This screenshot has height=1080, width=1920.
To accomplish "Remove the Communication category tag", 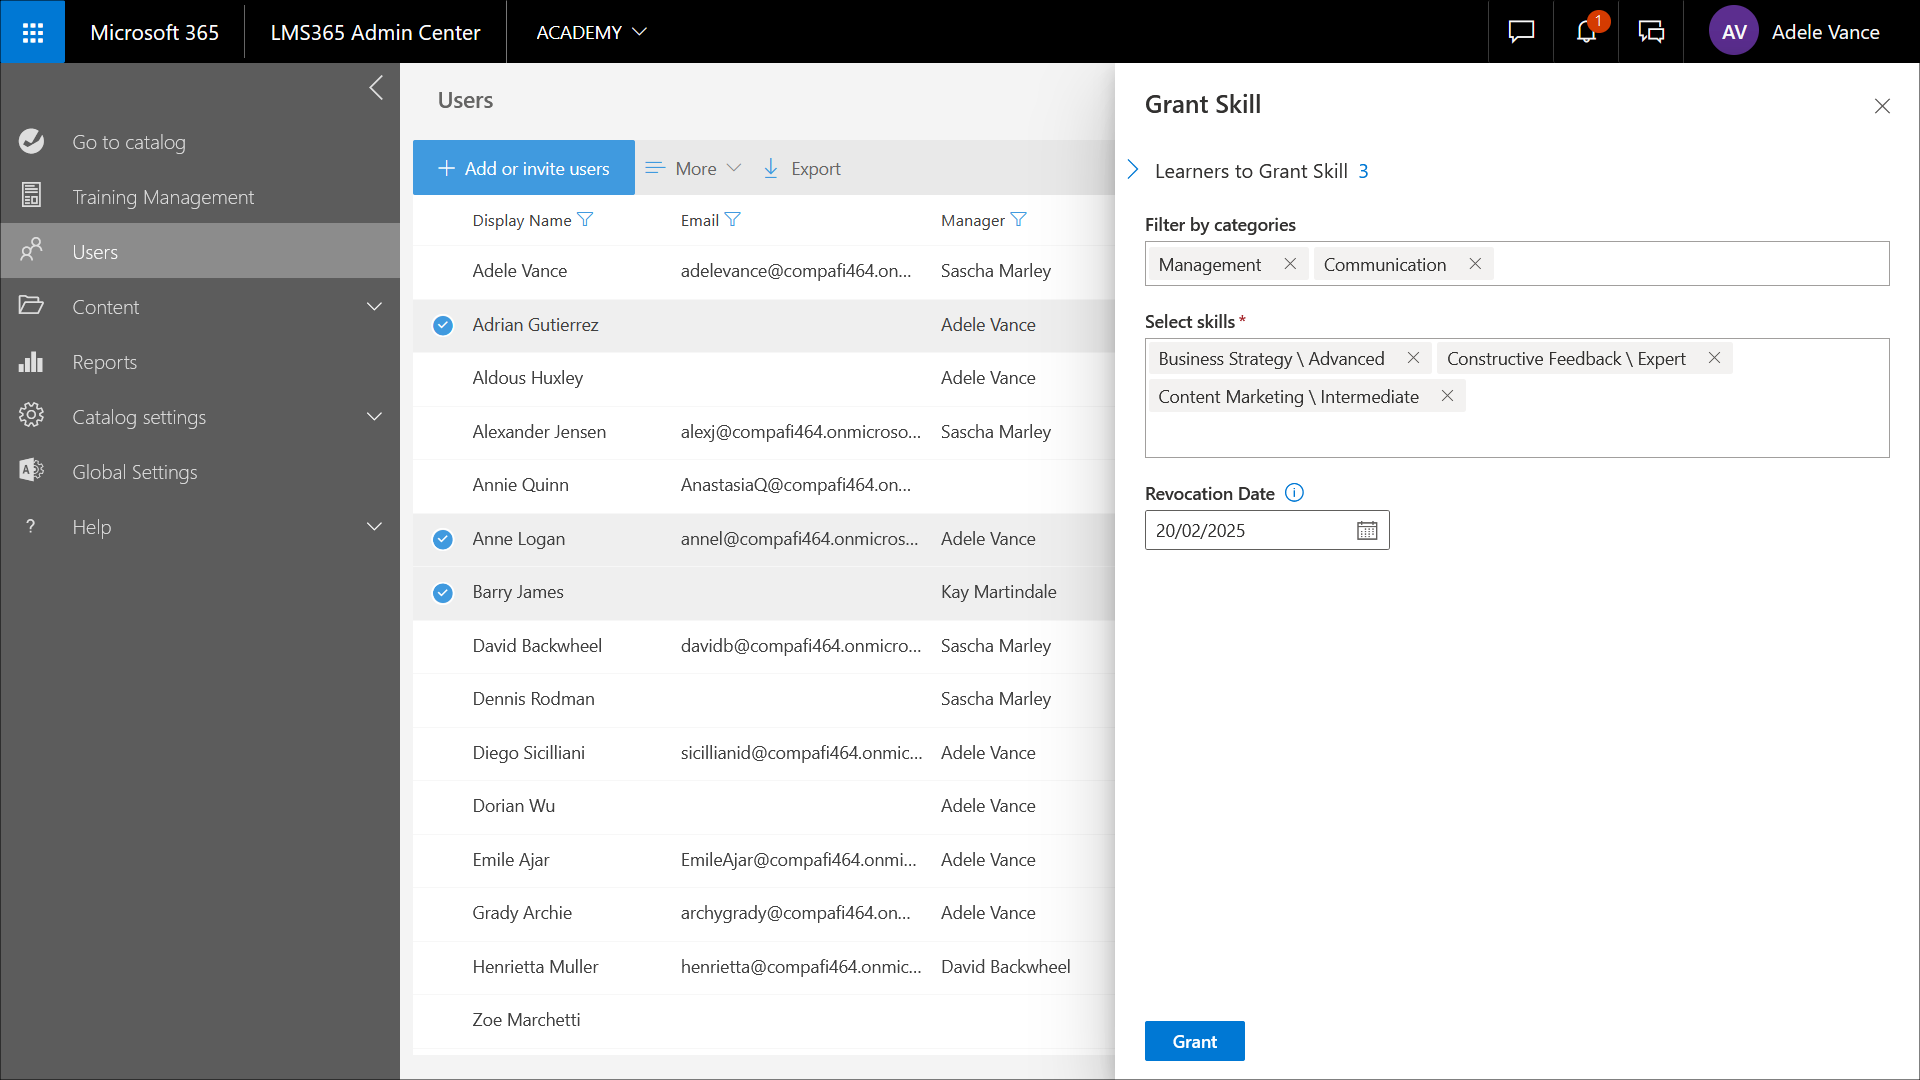I will [x=1475, y=264].
